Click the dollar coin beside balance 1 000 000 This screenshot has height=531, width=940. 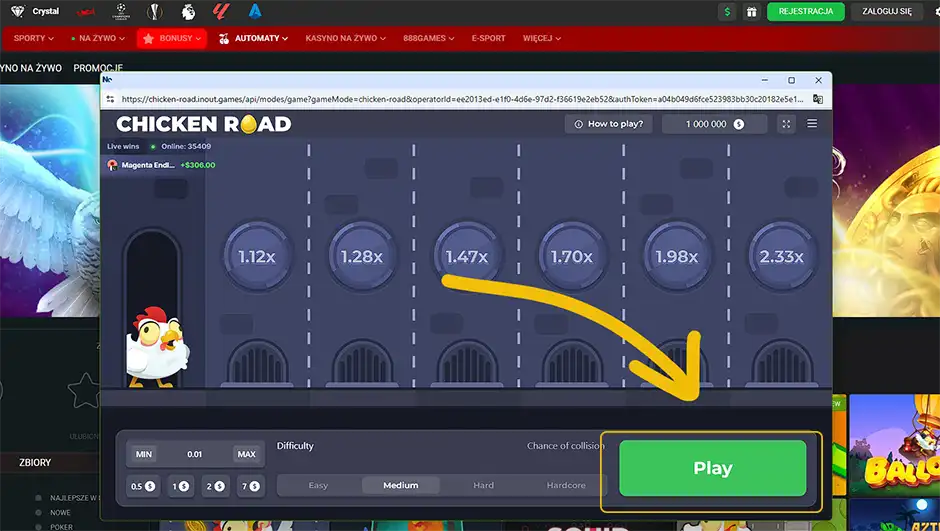click(739, 124)
